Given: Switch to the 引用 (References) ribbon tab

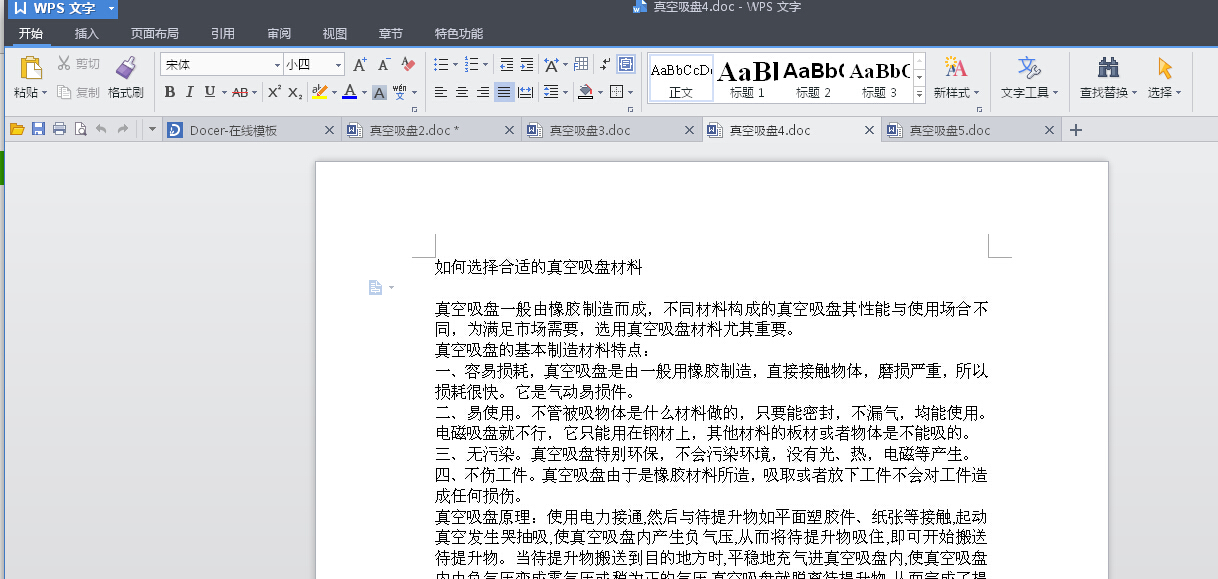Looking at the screenshot, I should (223, 33).
